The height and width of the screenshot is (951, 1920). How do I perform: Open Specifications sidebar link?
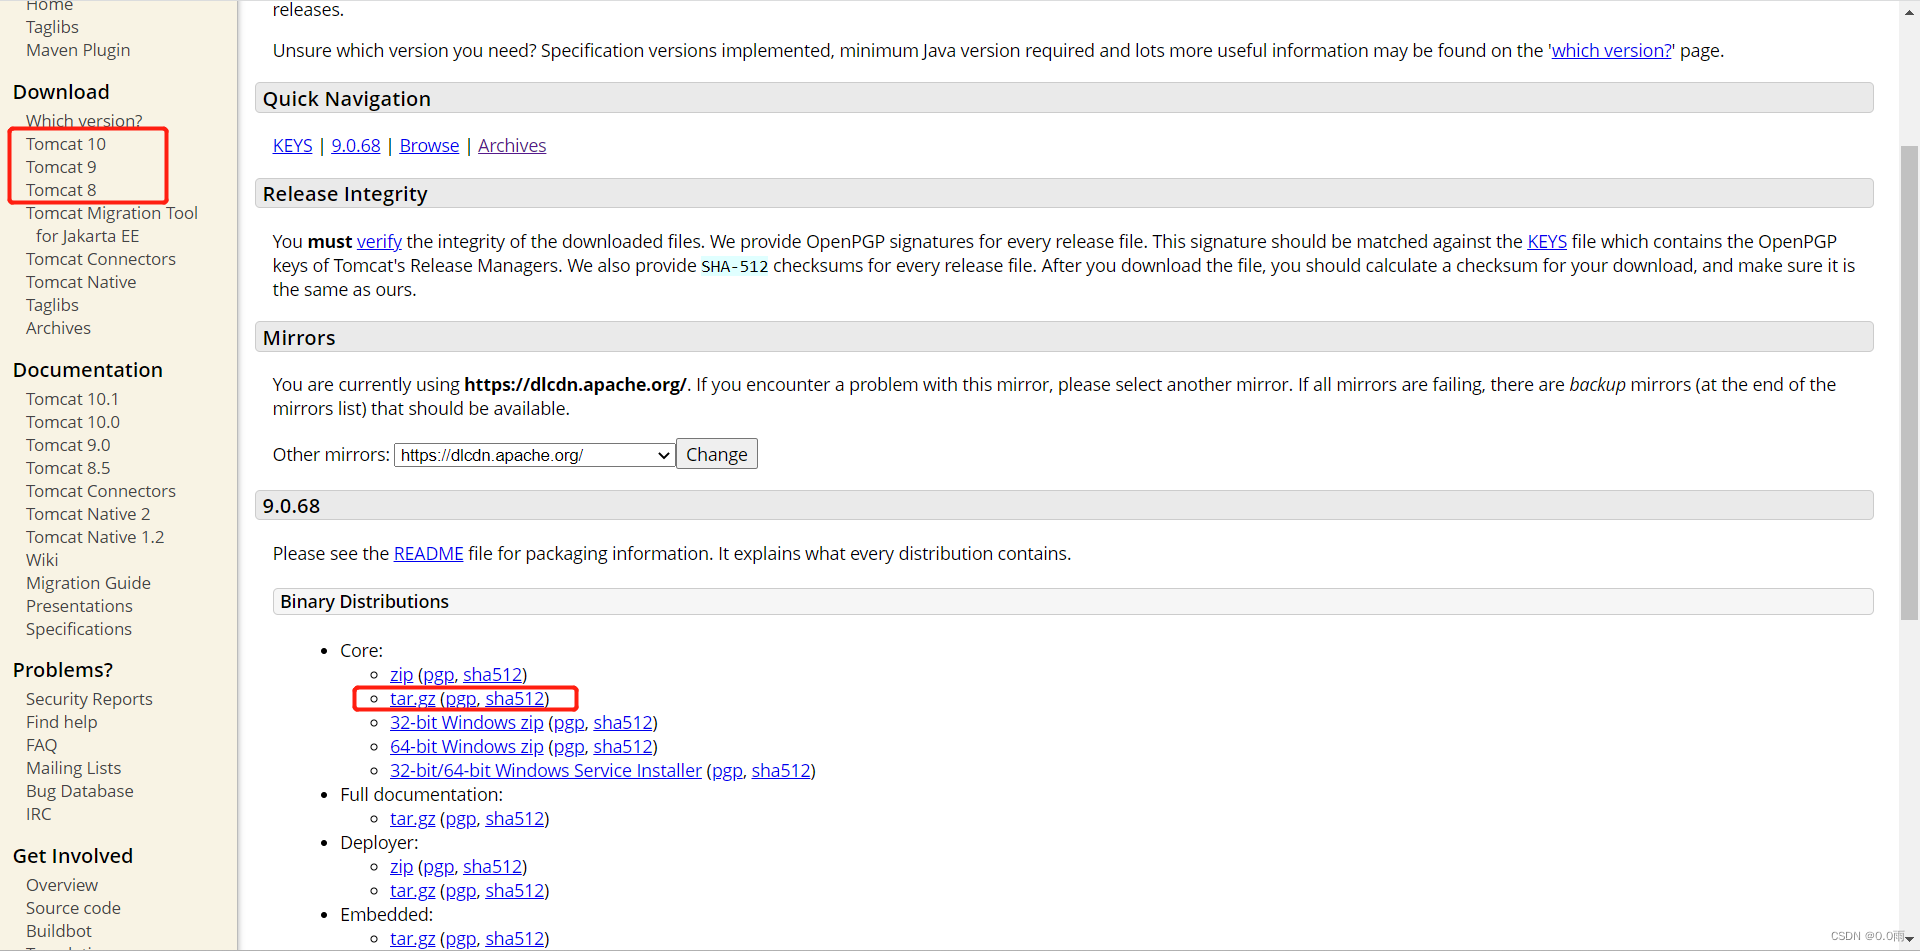pyautogui.click(x=79, y=629)
